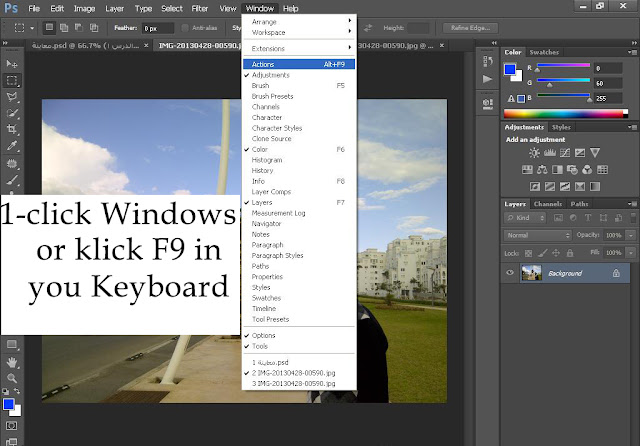Open the Actions play icon in dock
The width and height of the screenshot is (640, 446).
pos(487,79)
